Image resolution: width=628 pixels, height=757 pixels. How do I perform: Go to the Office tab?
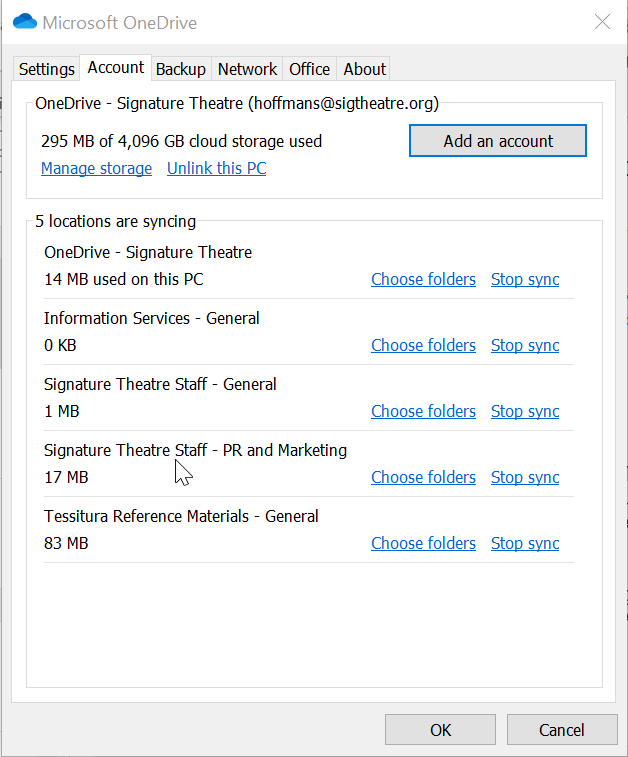point(309,69)
